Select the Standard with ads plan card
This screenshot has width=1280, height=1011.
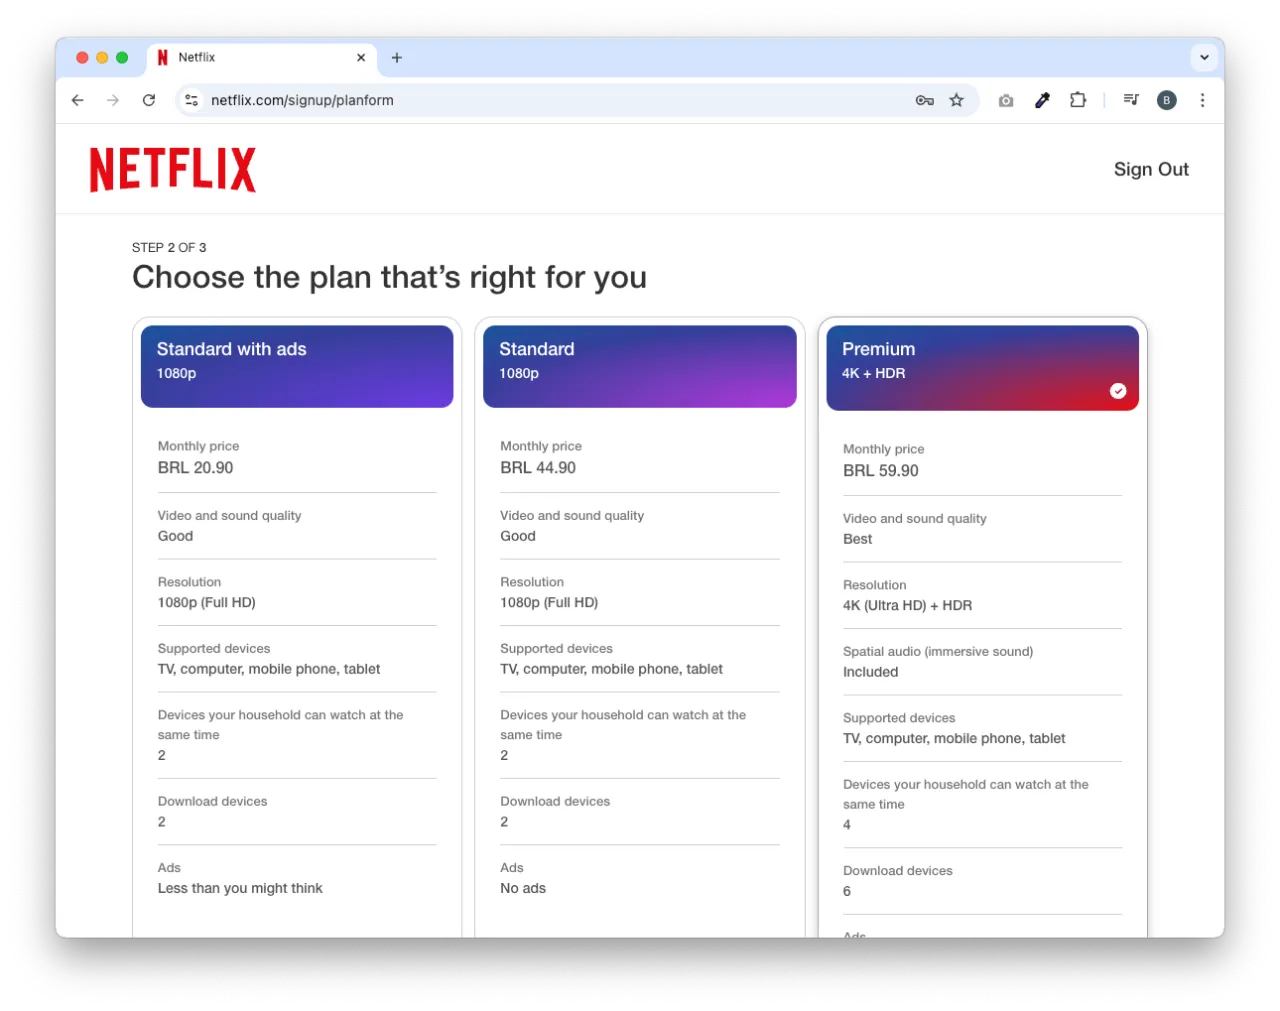coord(297,366)
